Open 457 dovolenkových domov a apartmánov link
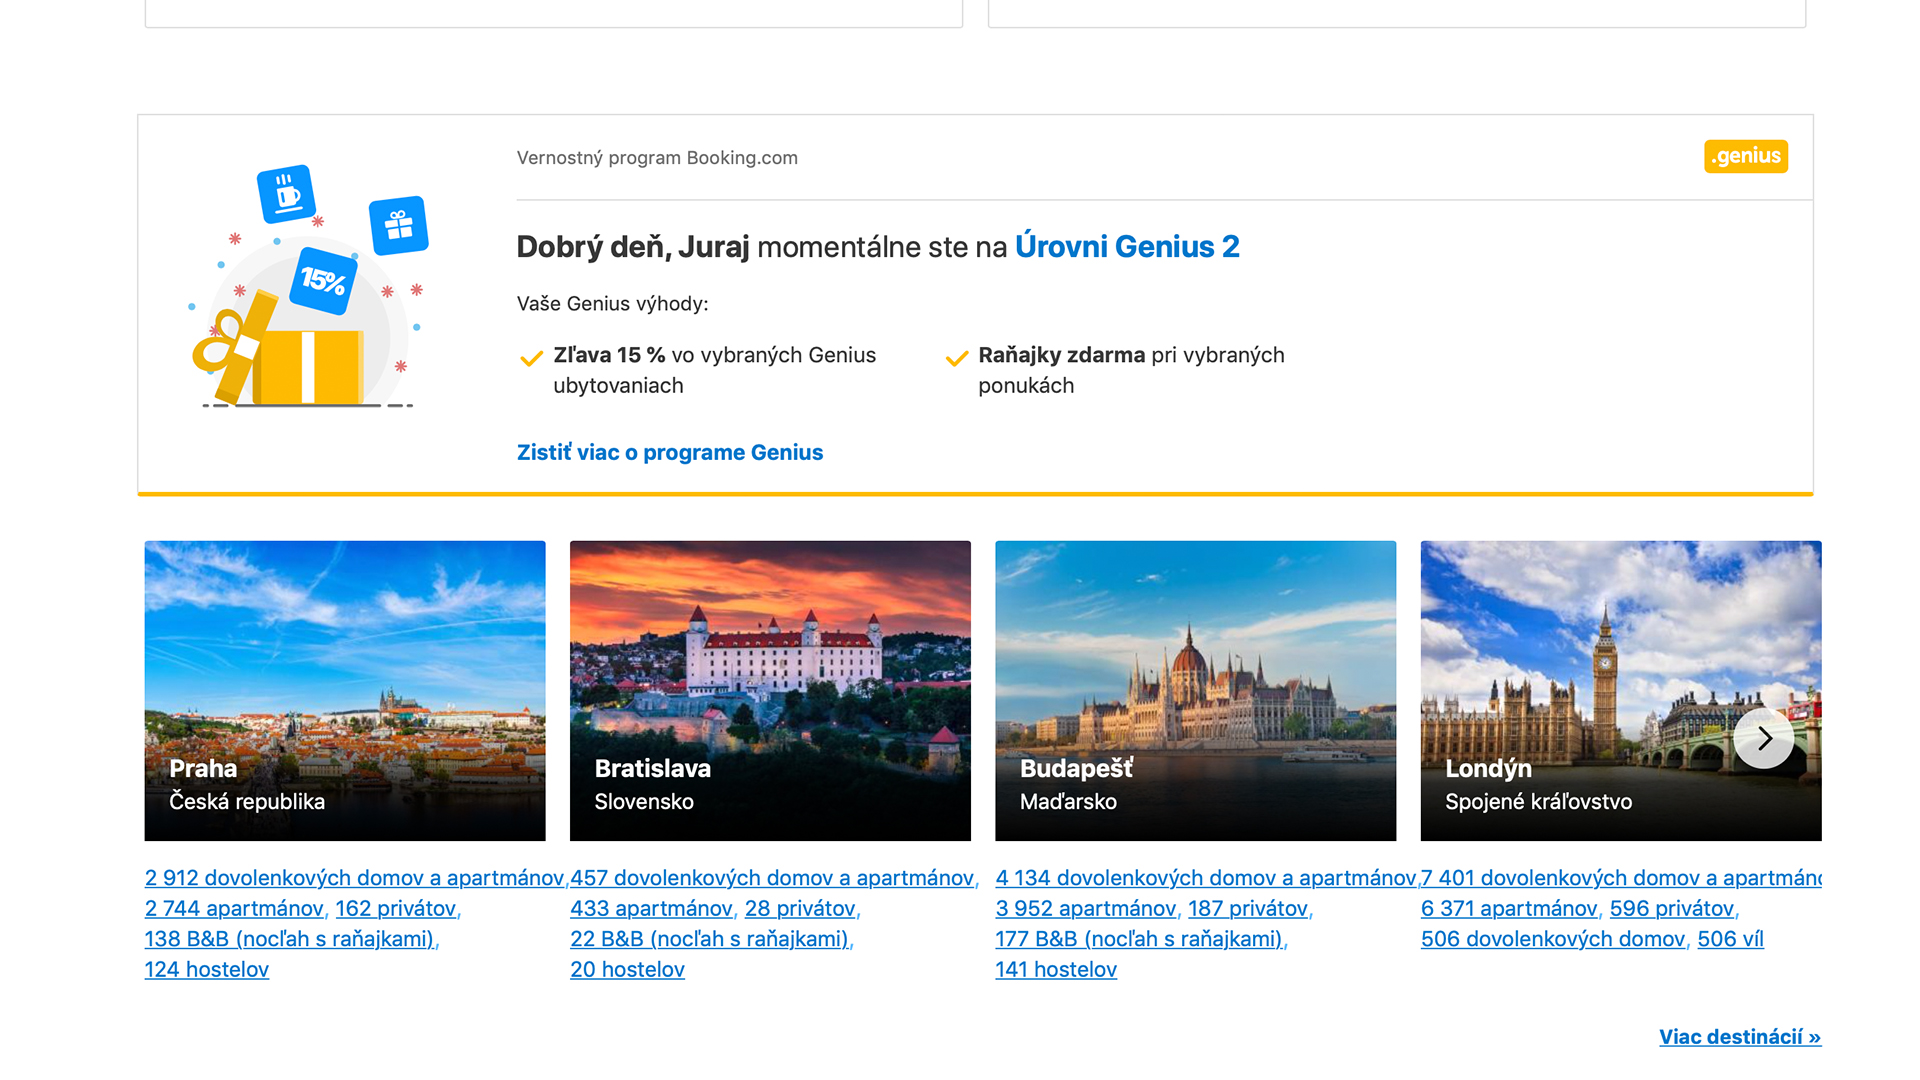The width and height of the screenshot is (1920, 1080). point(772,878)
